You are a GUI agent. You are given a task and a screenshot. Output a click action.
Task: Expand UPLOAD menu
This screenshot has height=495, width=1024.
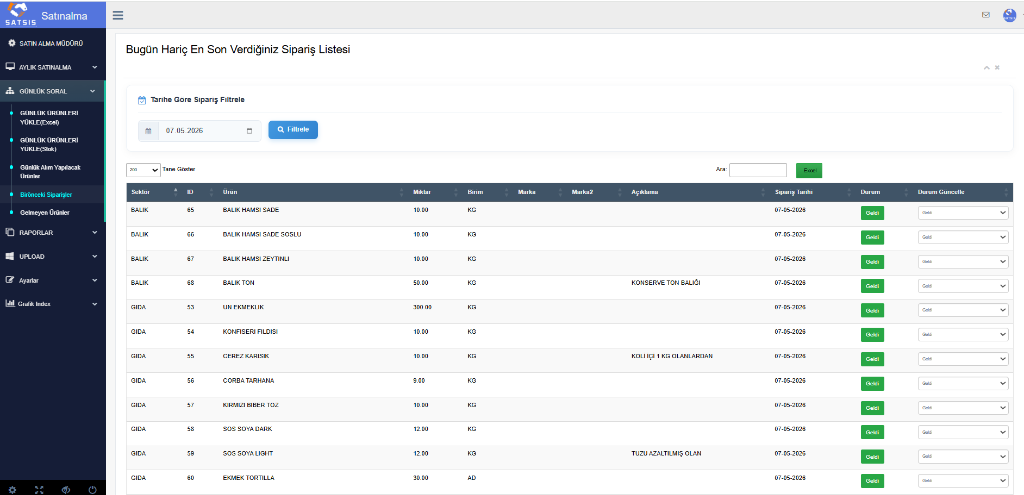(95, 257)
